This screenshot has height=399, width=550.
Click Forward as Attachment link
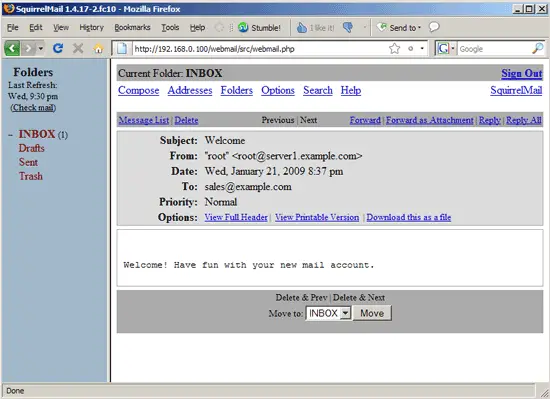click(430, 120)
